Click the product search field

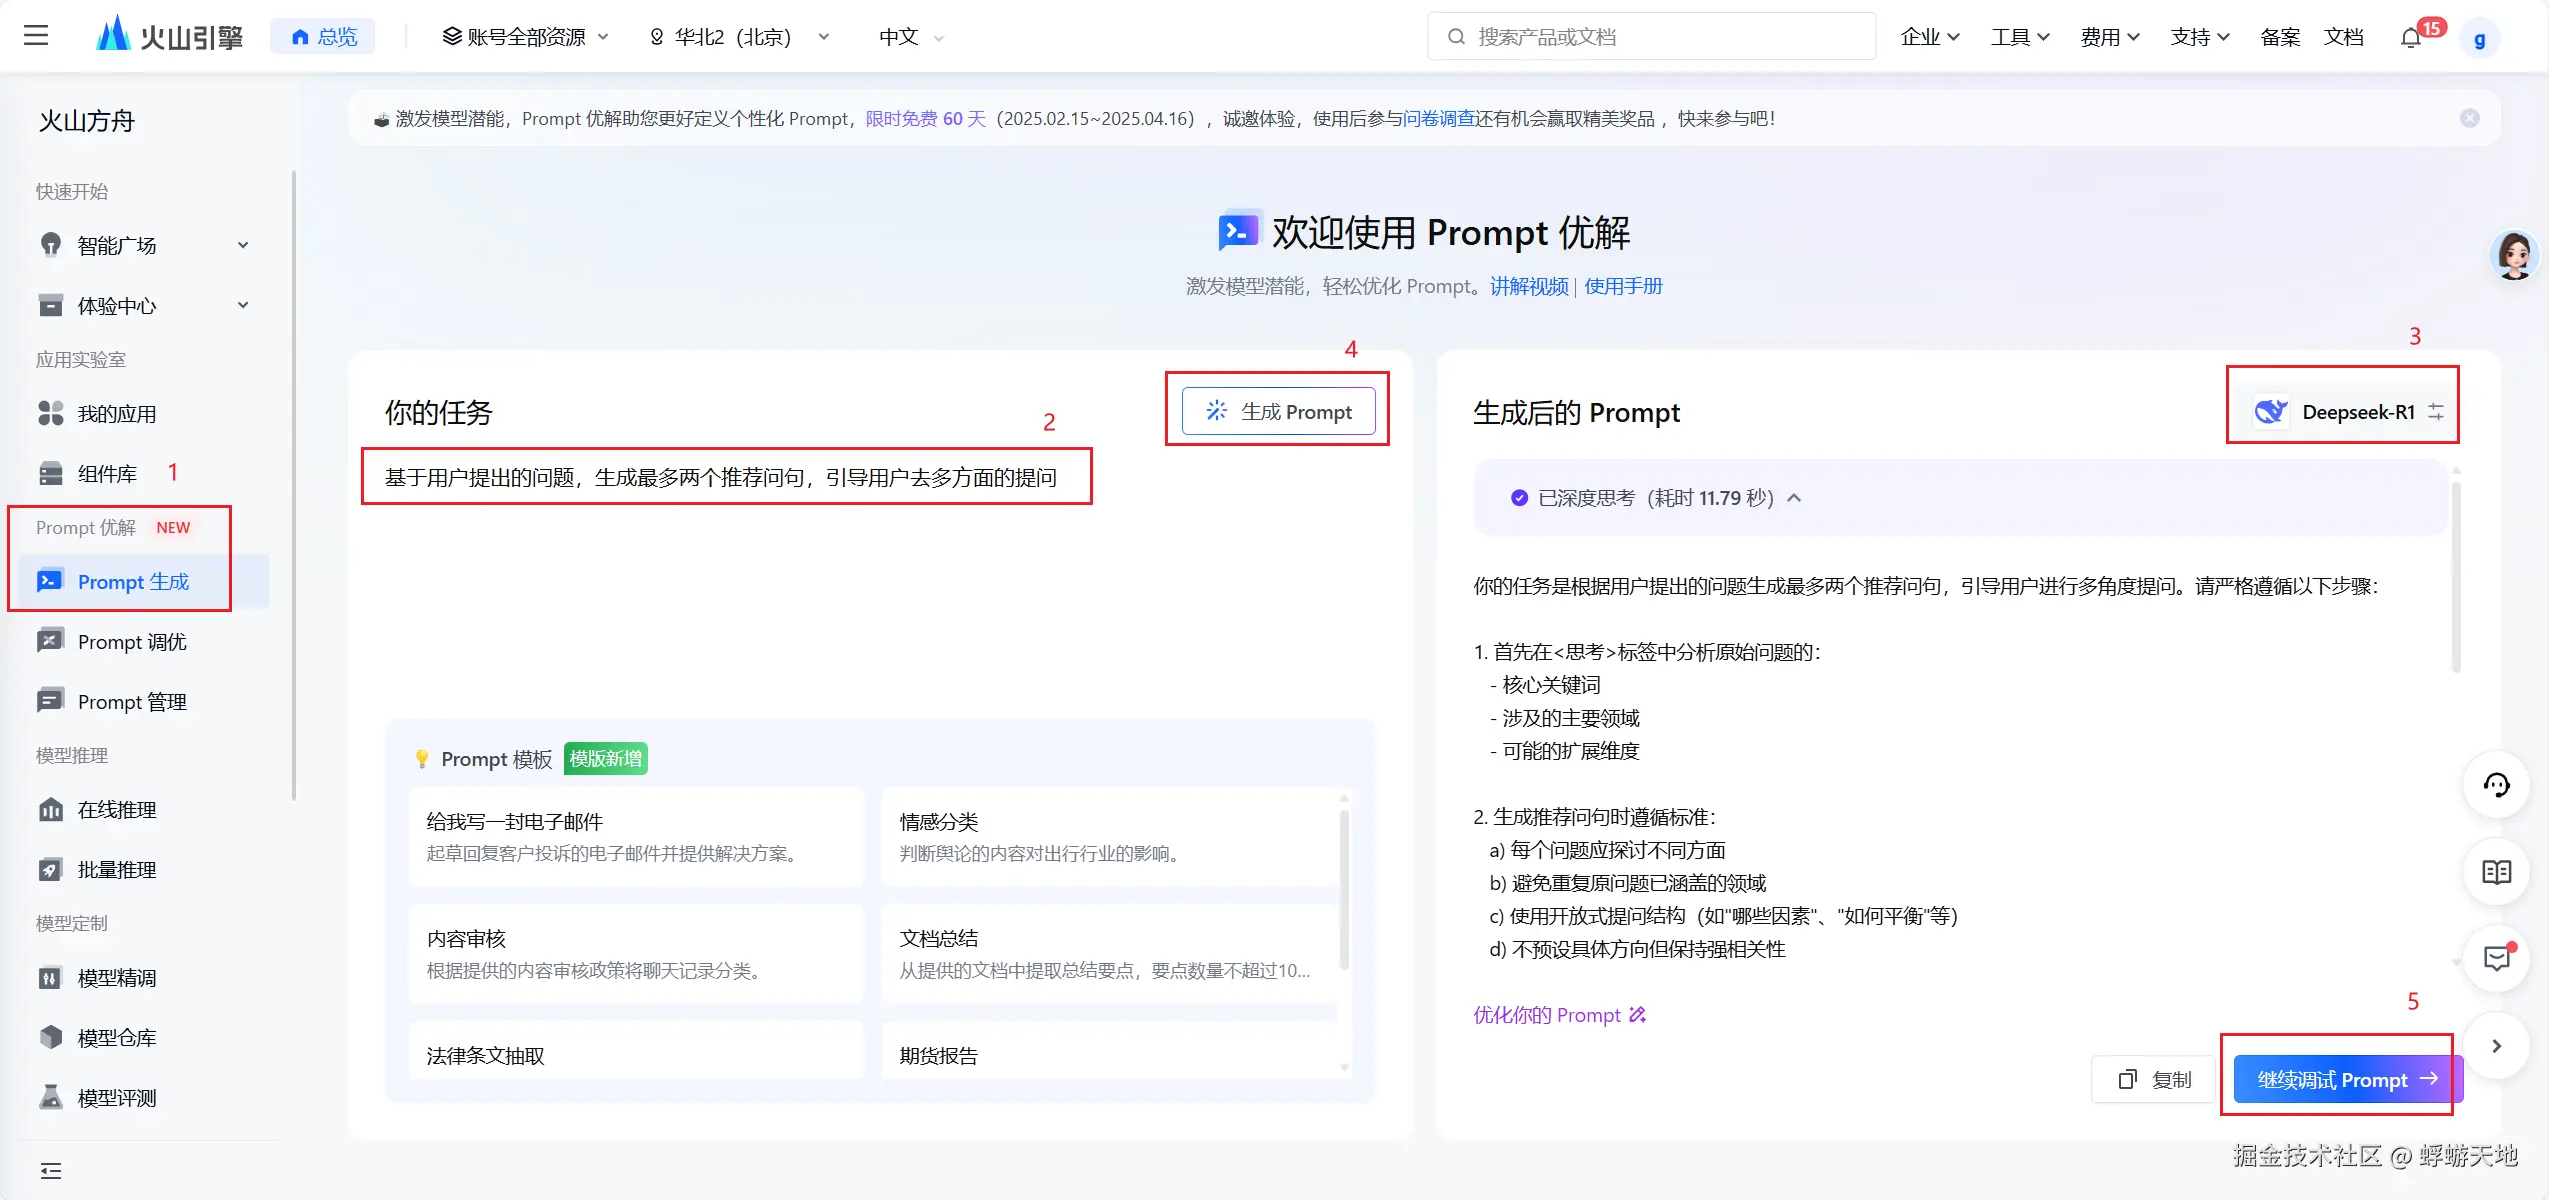click(1650, 37)
